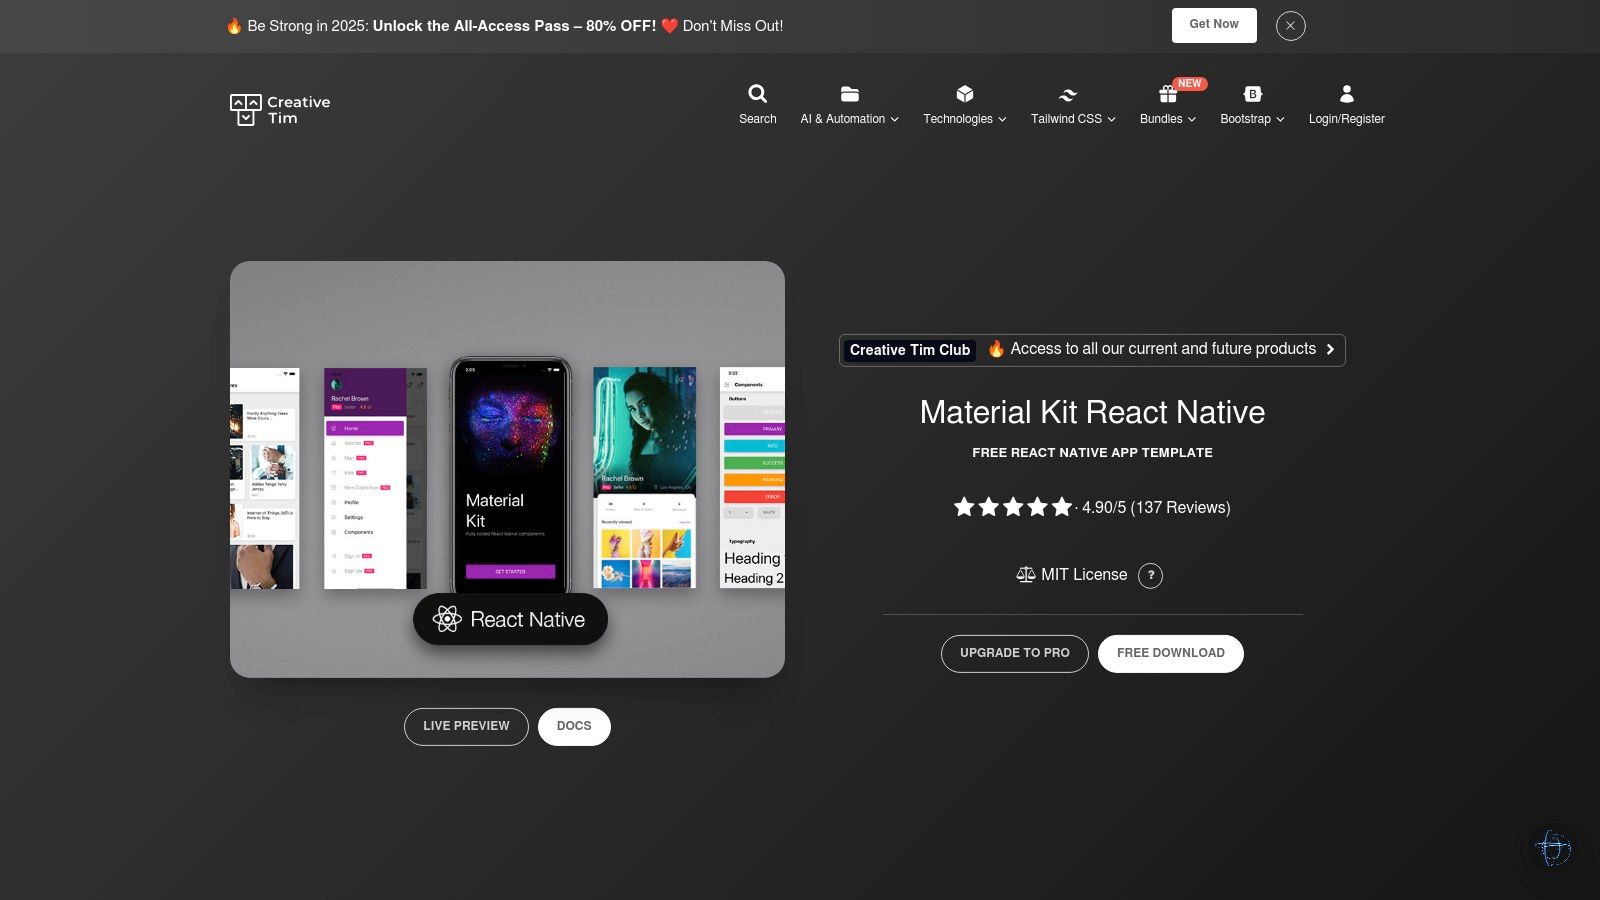The height and width of the screenshot is (900, 1600).
Task: Open the Search menu label
Action: 758,119
